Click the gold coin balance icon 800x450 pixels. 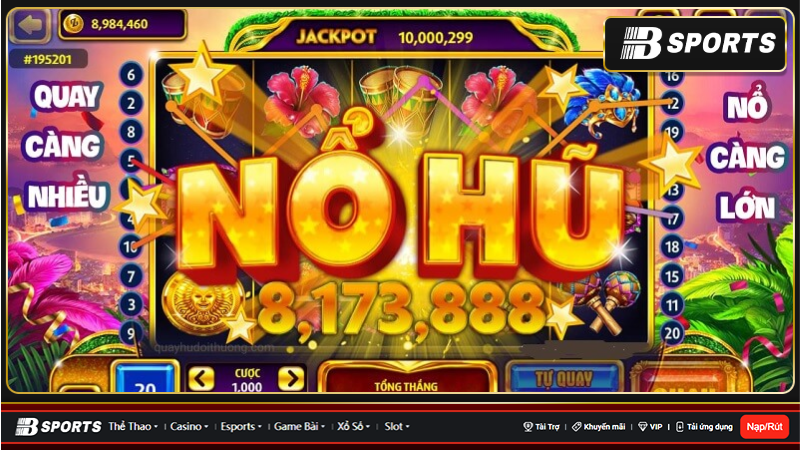tap(74, 23)
